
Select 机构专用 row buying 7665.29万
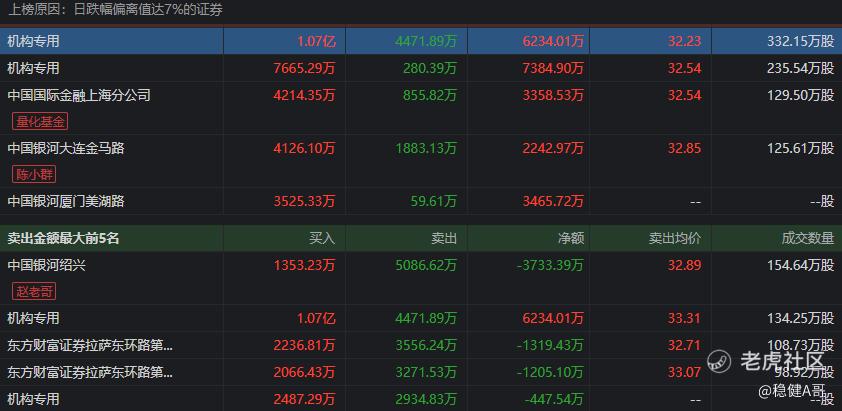tap(34, 68)
